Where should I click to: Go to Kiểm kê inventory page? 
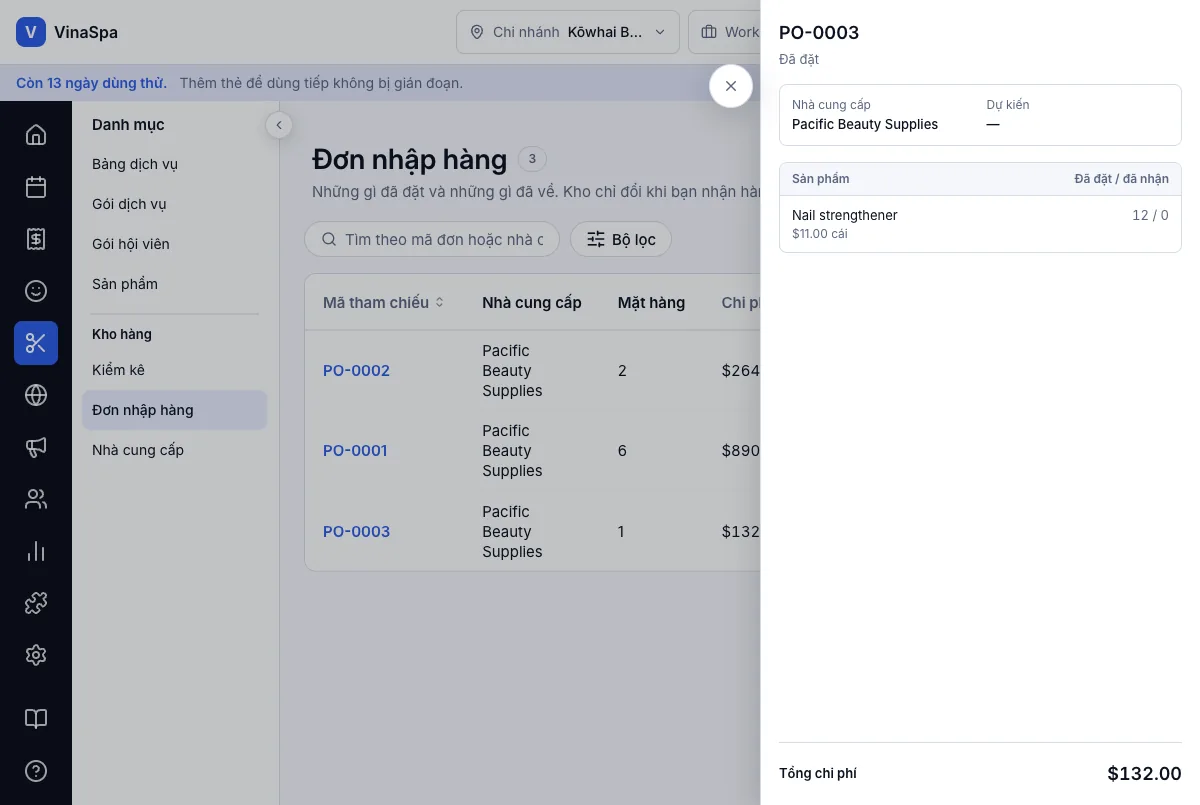pos(174,370)
